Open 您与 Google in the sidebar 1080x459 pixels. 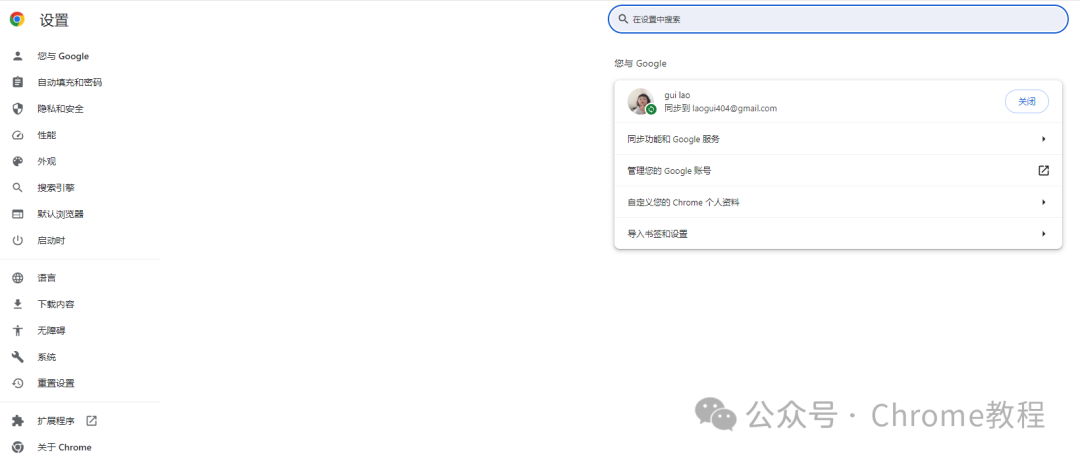63,57
